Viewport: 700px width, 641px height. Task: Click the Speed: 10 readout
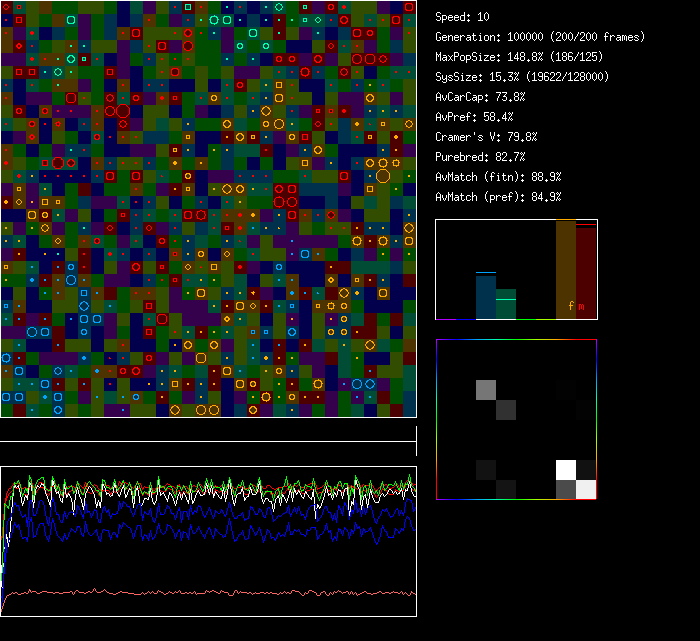[463, 17]
